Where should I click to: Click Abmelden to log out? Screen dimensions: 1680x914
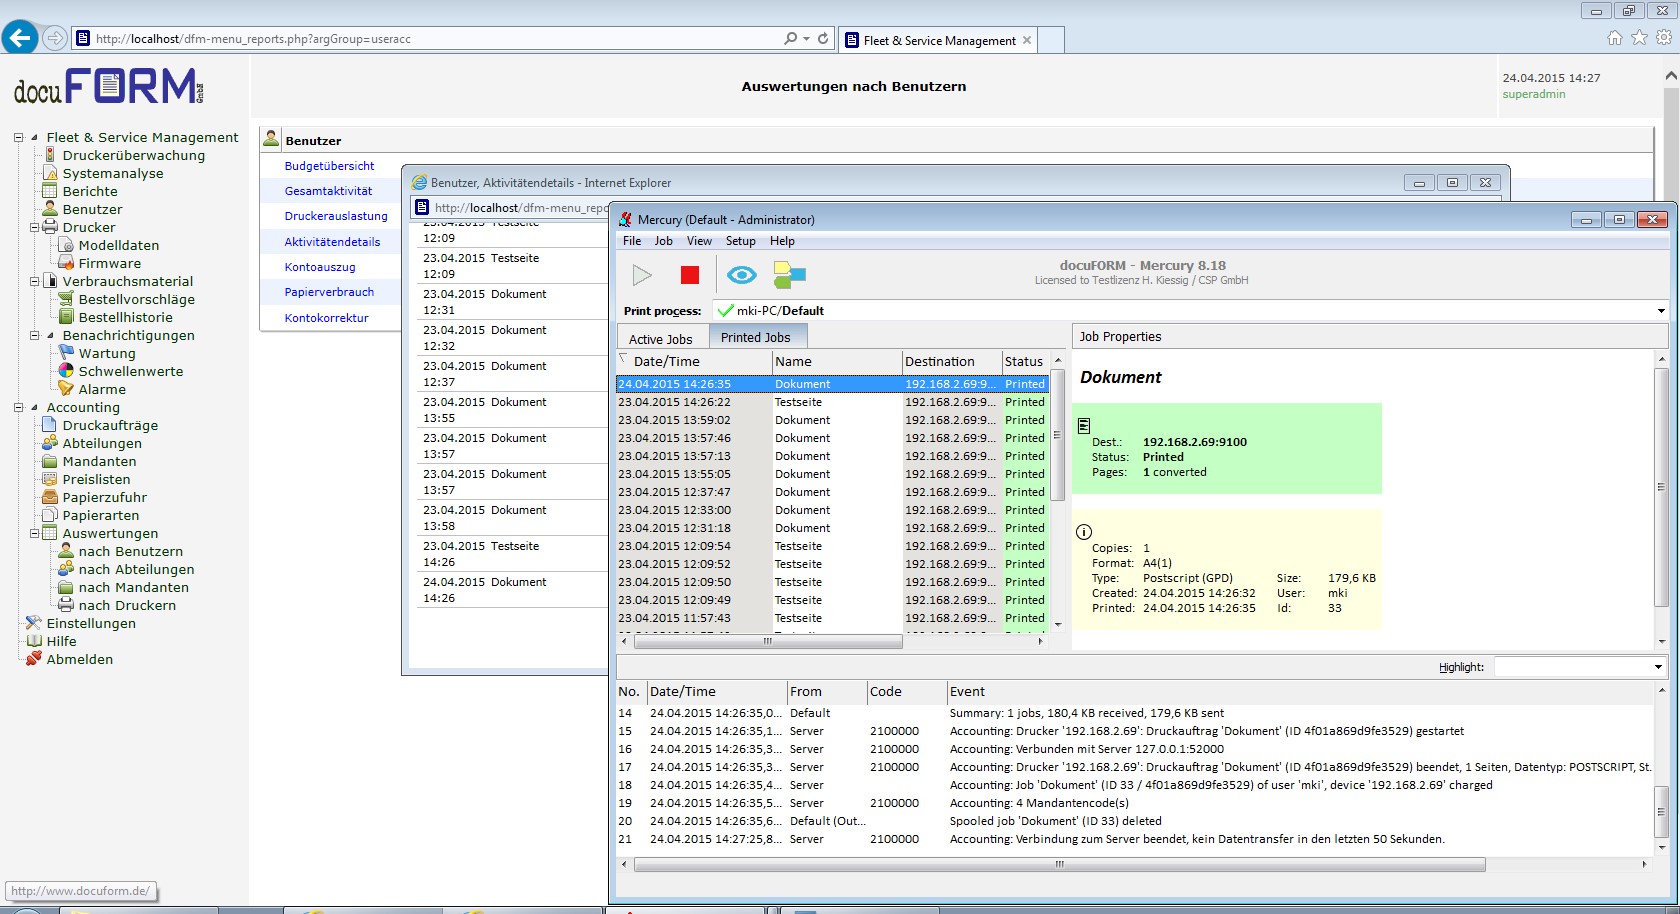79,659
